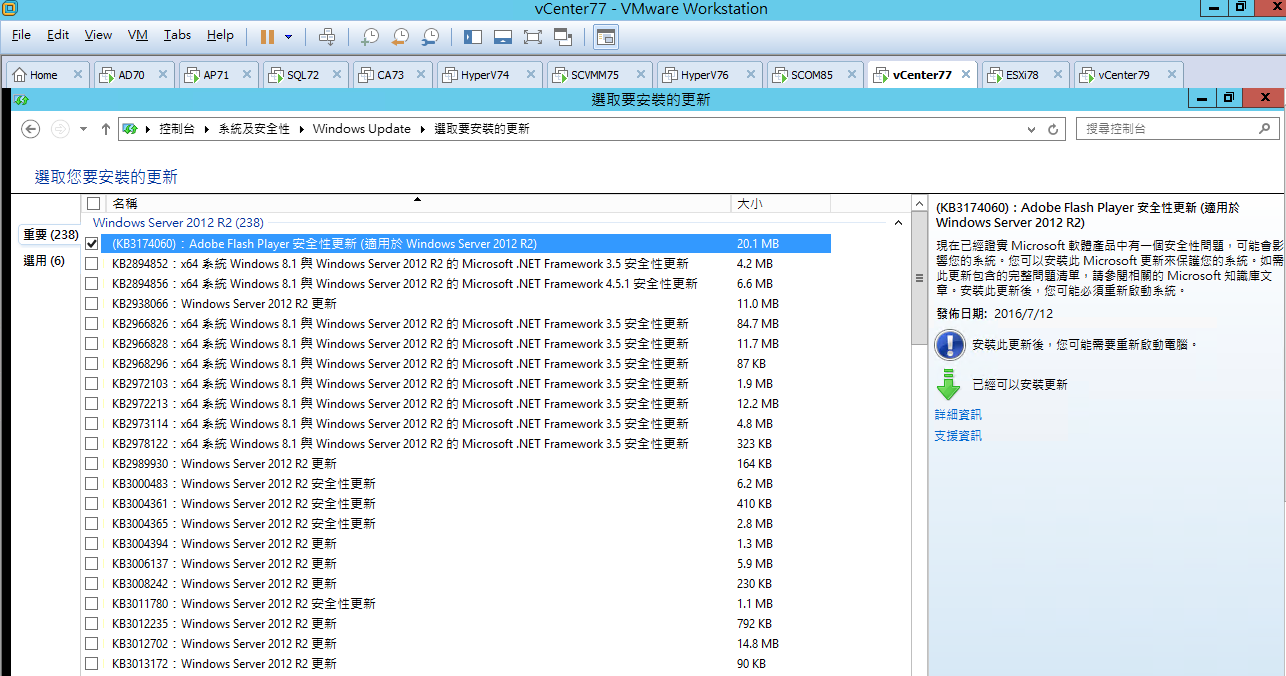This screenshot has width=1286, height=676.
Task: Open recent locations dropdown
Action: [83, 129]
